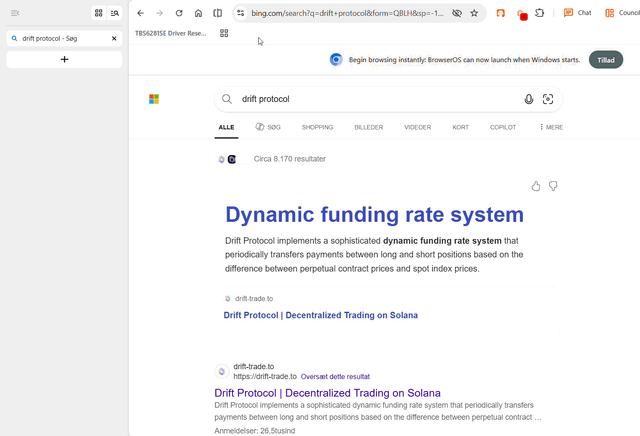Open the orange extension icon in toolbar

(500, 13)
